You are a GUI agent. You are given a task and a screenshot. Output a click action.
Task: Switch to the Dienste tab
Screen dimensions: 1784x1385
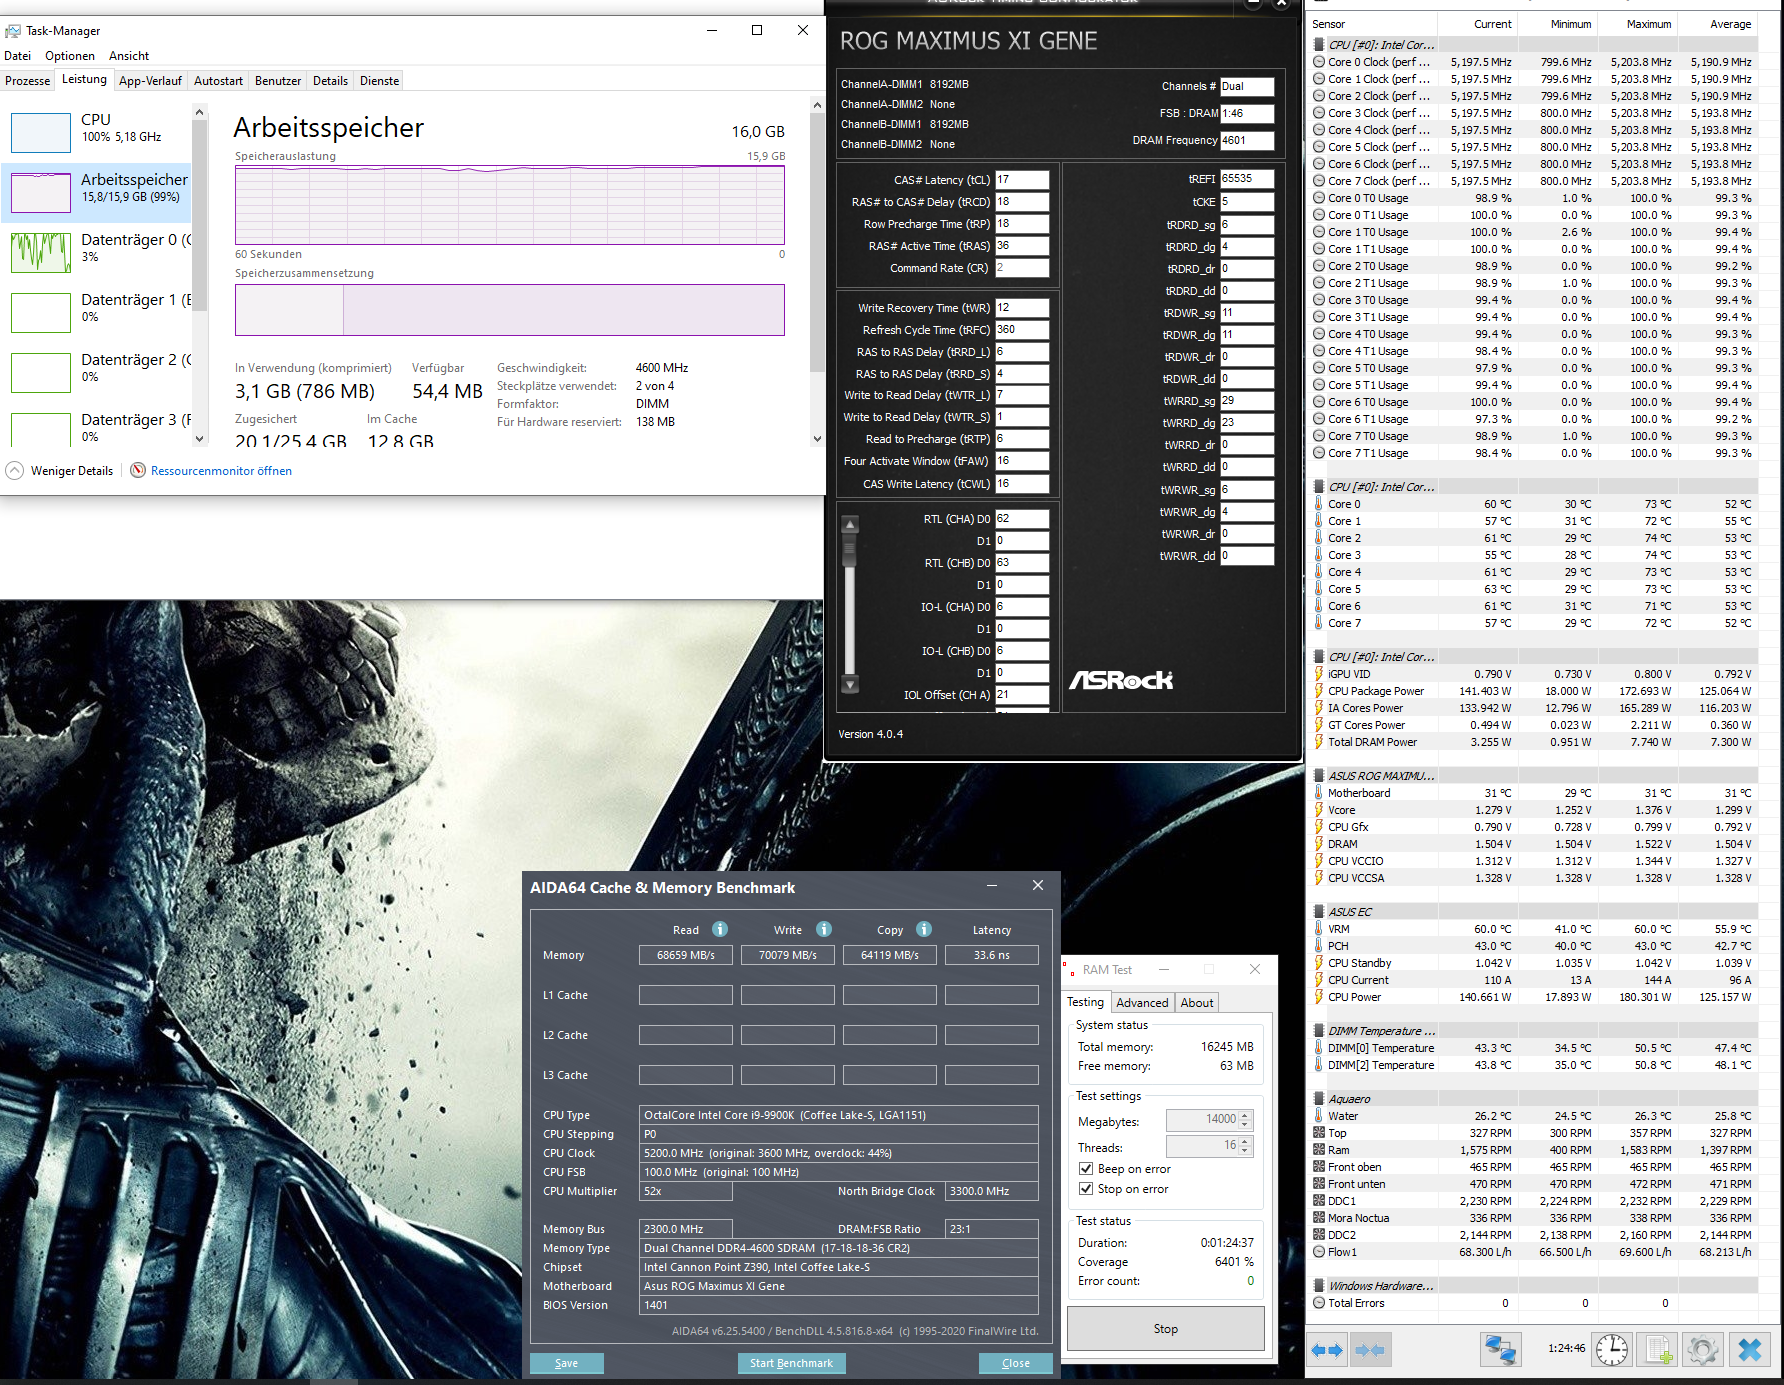(x=380, y=81)
